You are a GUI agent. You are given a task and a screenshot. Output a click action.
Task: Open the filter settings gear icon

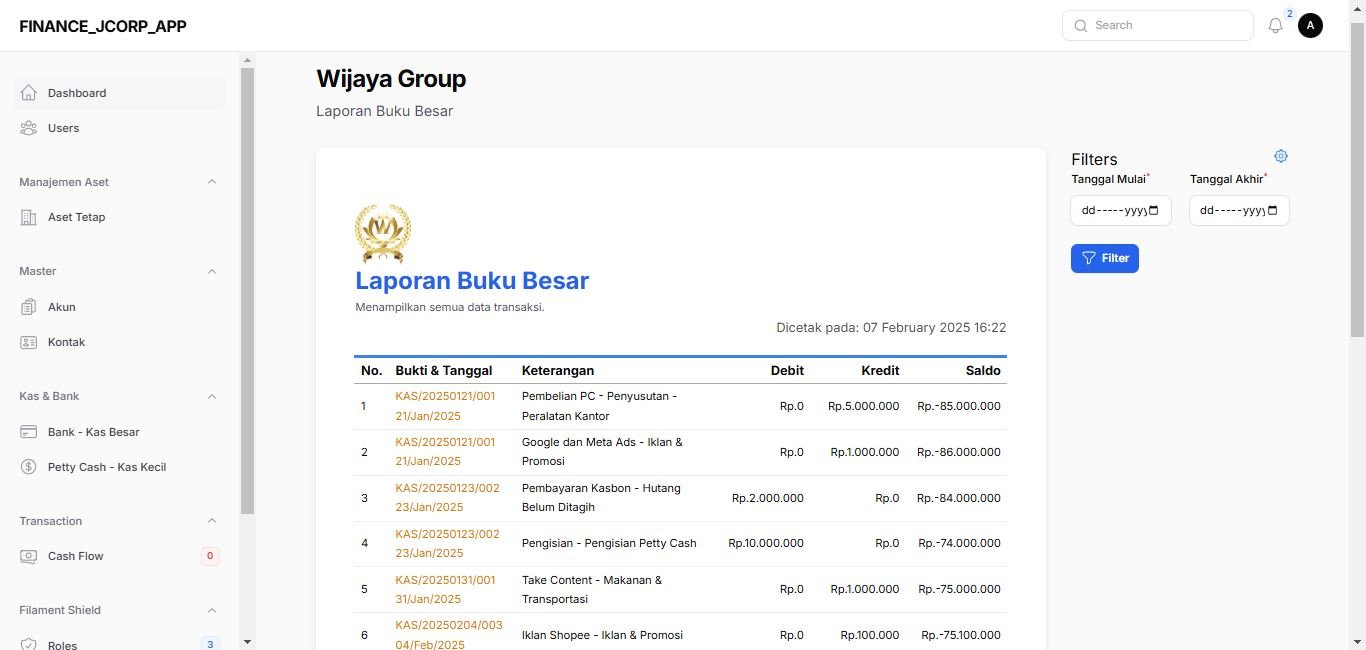tap(1281, 156)
